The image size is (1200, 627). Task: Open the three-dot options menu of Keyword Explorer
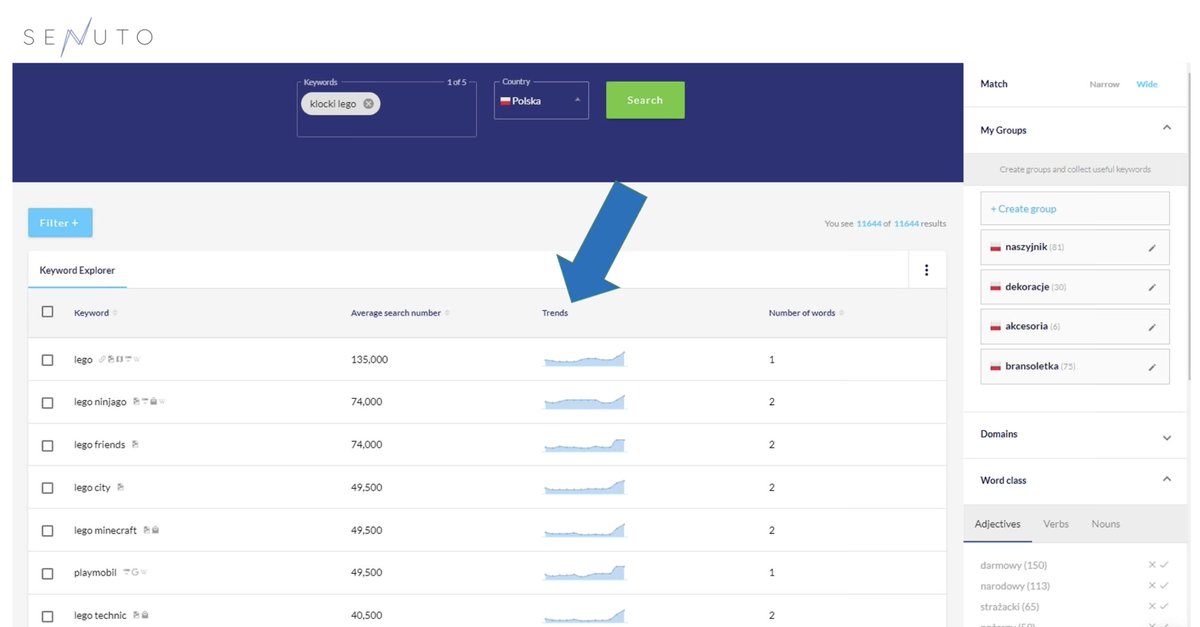927,270
